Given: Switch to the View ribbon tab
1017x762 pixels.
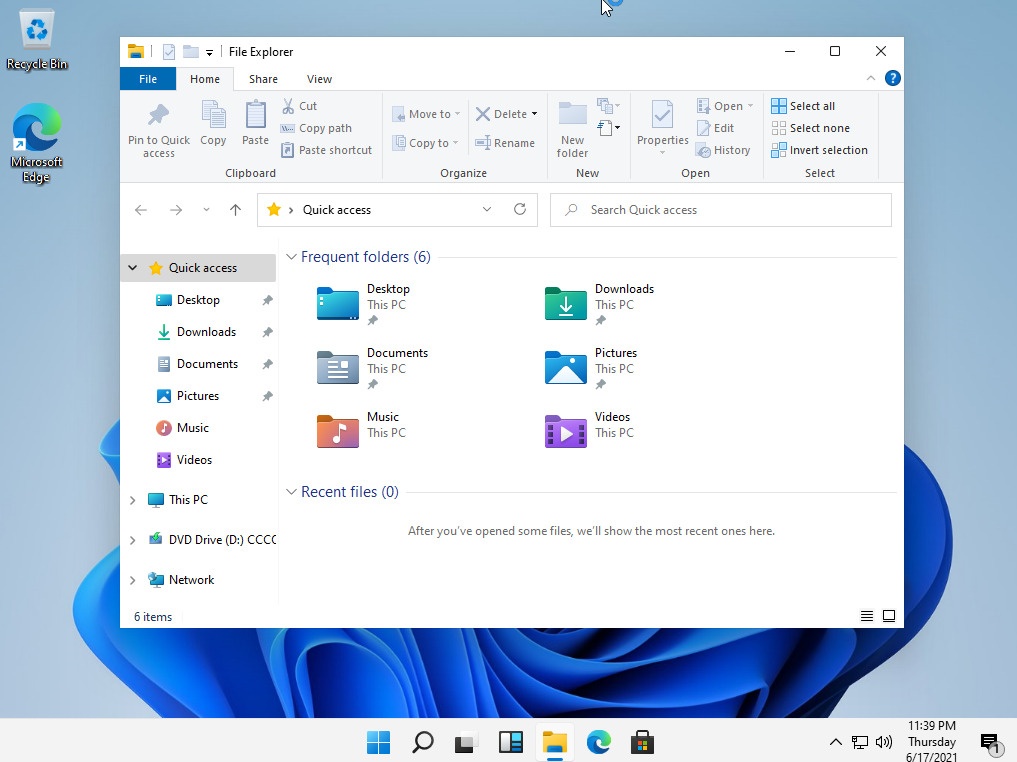Looking at the screenshot, I should 319,79.
